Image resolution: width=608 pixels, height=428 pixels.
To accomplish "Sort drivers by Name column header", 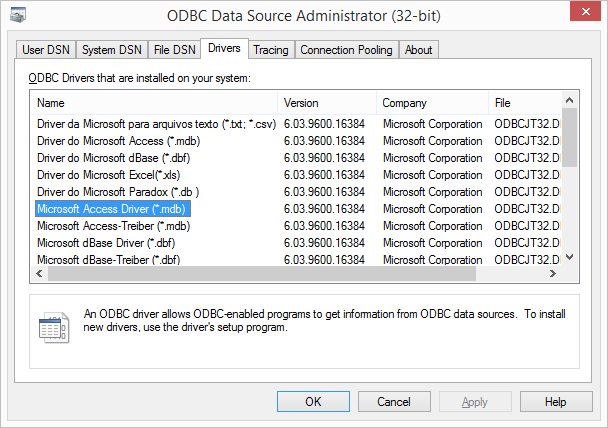I will tap(154, 103).
